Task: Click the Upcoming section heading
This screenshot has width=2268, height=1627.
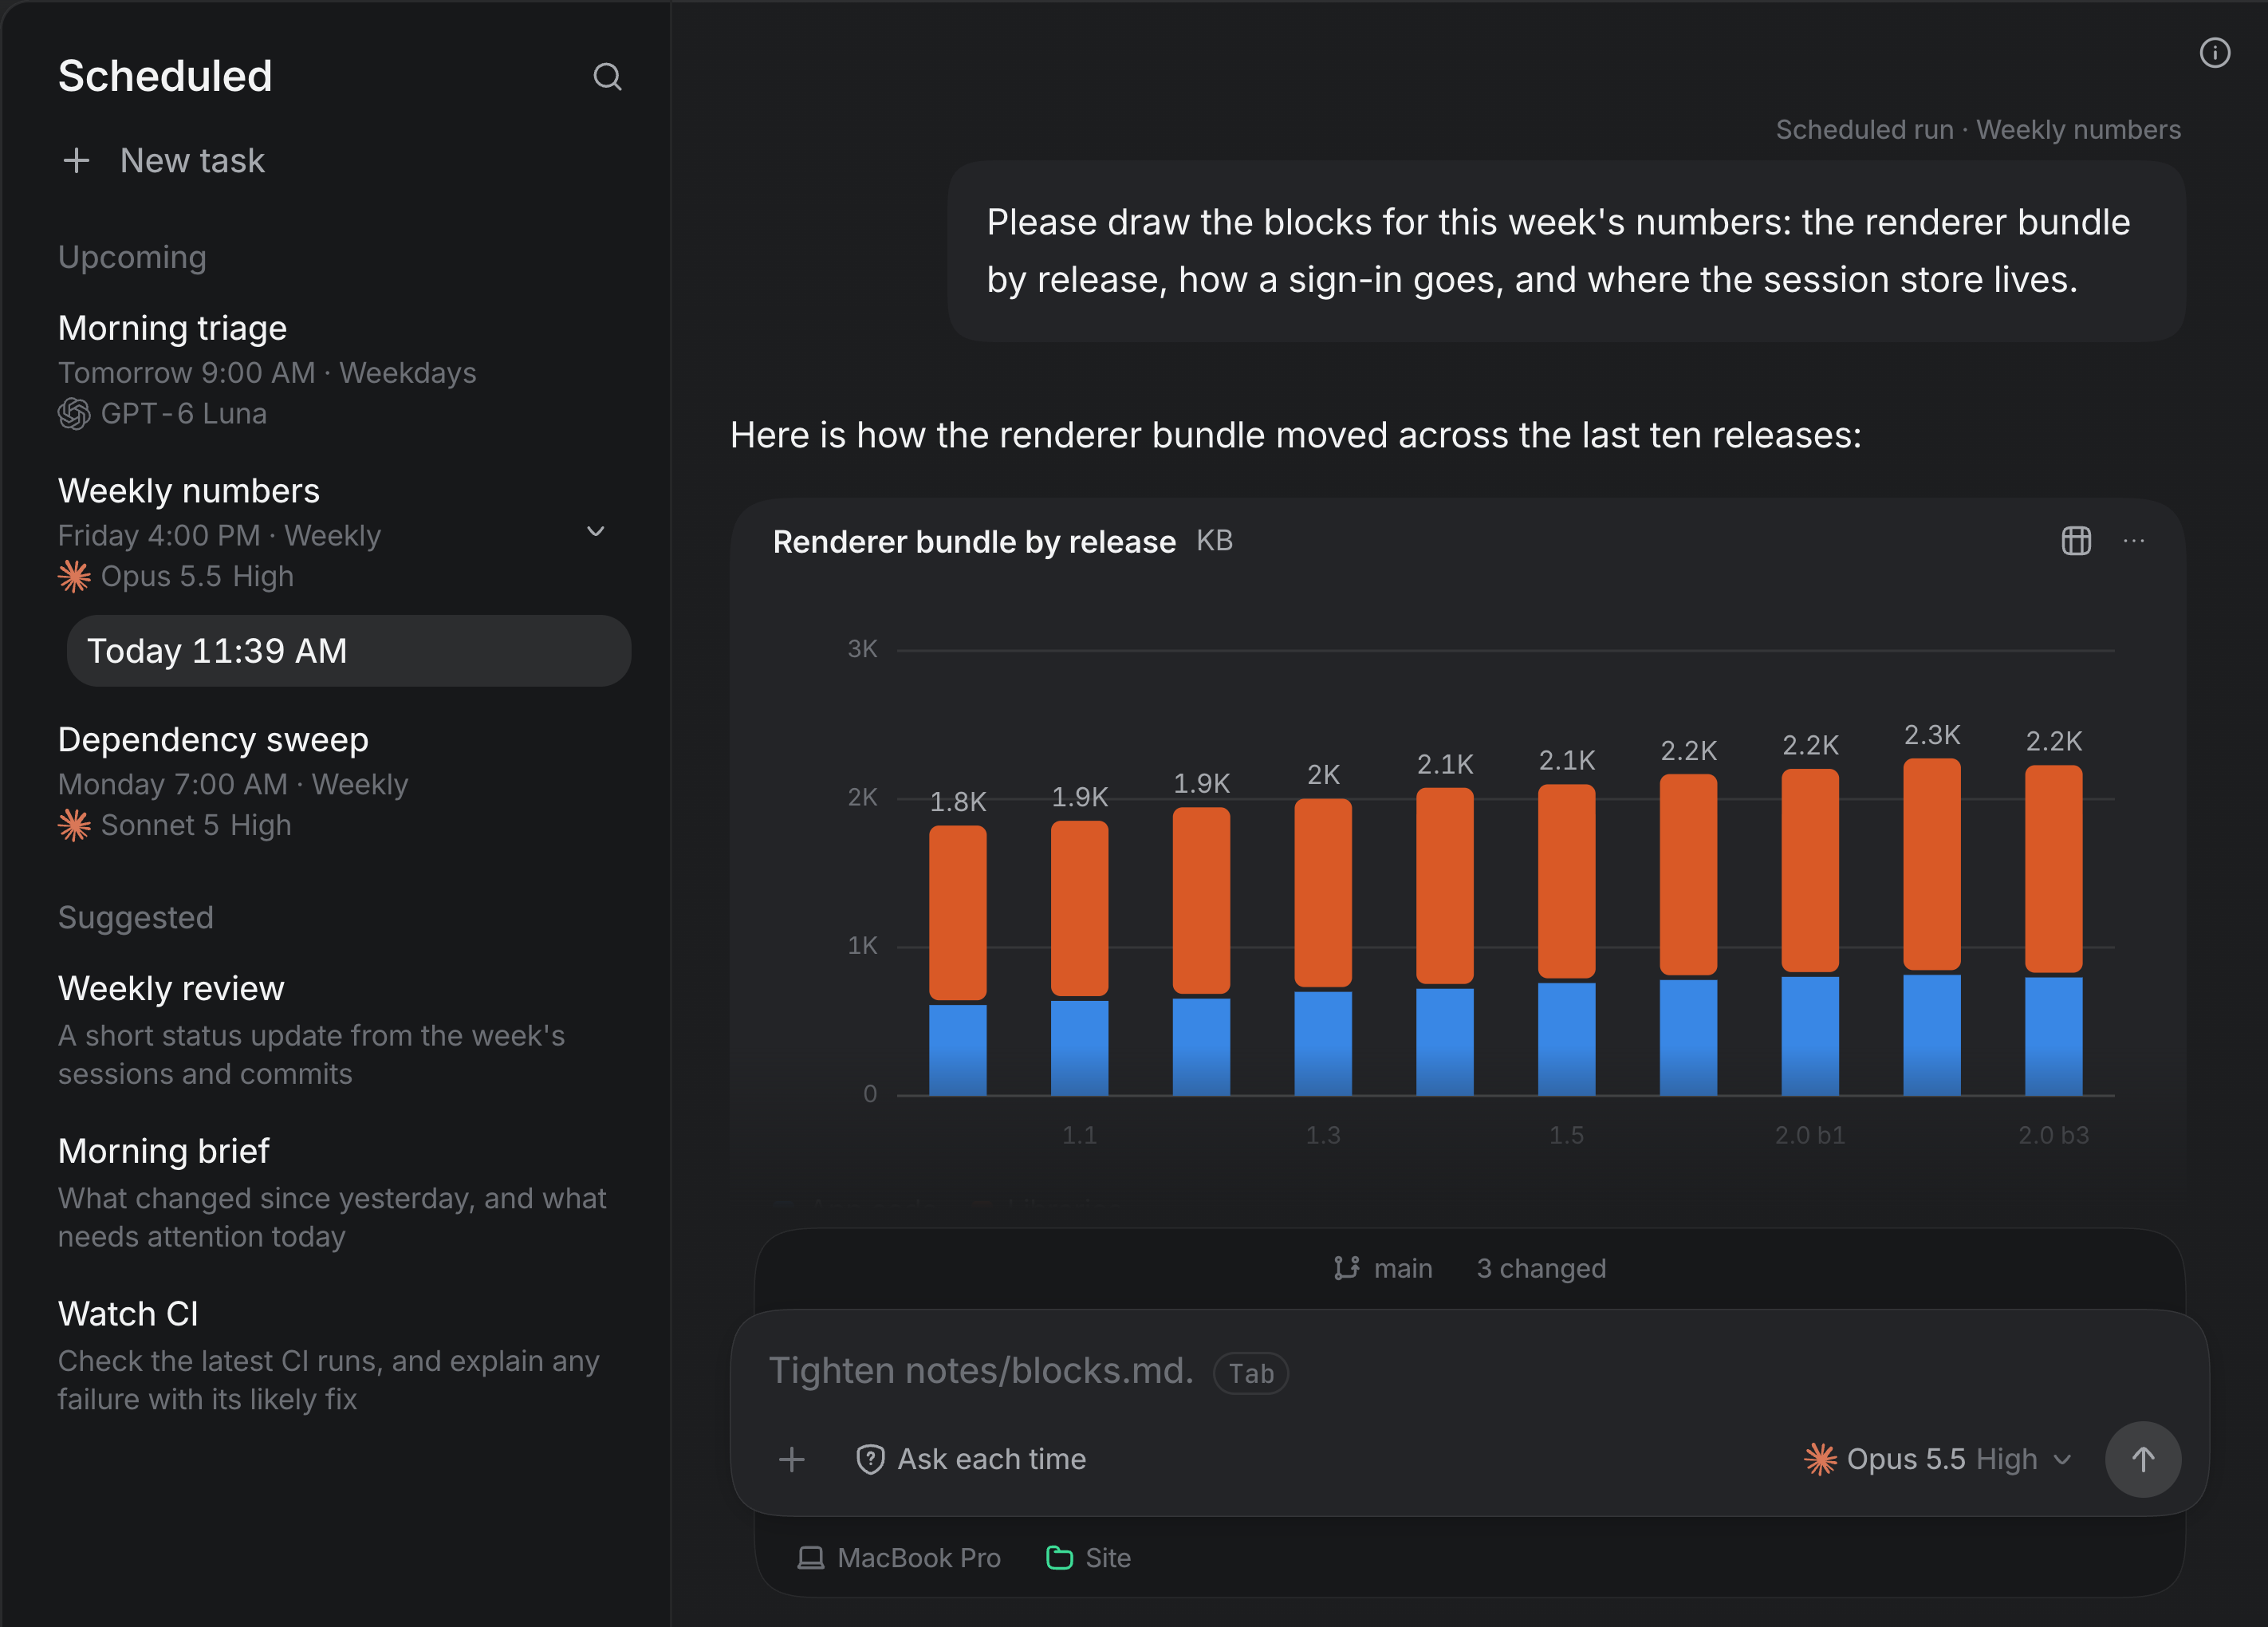Action: click(132, 257)
